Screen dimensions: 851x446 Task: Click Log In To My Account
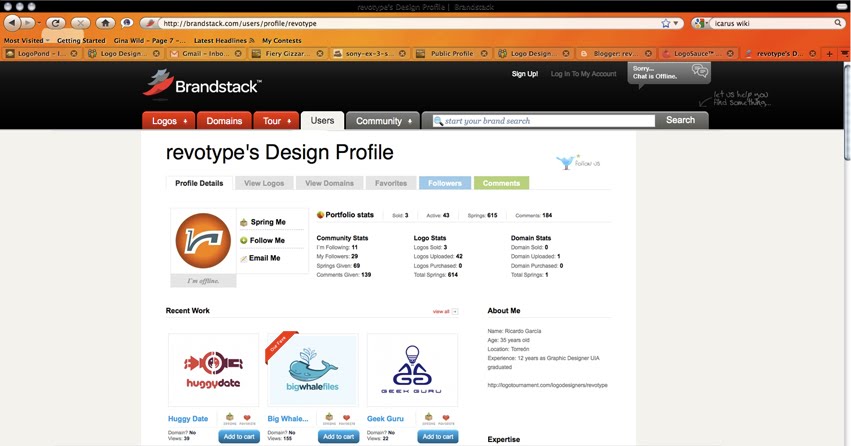pyautogui.click(x=583, y=74)
